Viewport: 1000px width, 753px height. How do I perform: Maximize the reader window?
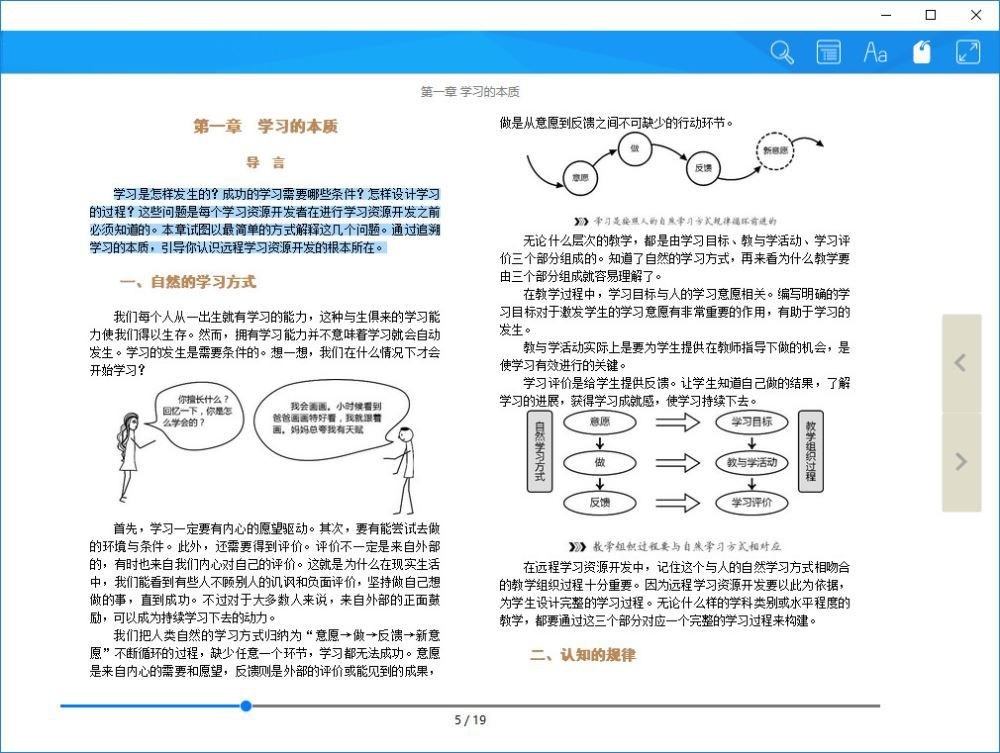tap(931, 15)
